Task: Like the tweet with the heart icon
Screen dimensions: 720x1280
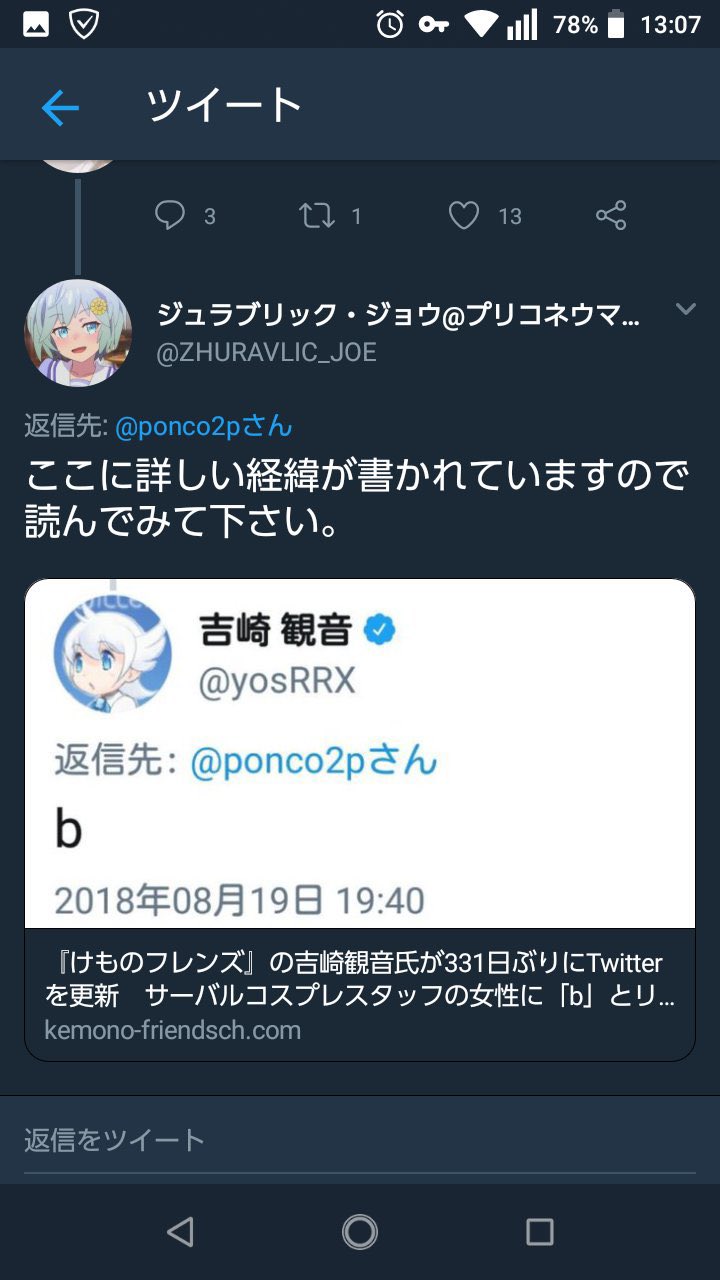Action: [x=464, y=215]
